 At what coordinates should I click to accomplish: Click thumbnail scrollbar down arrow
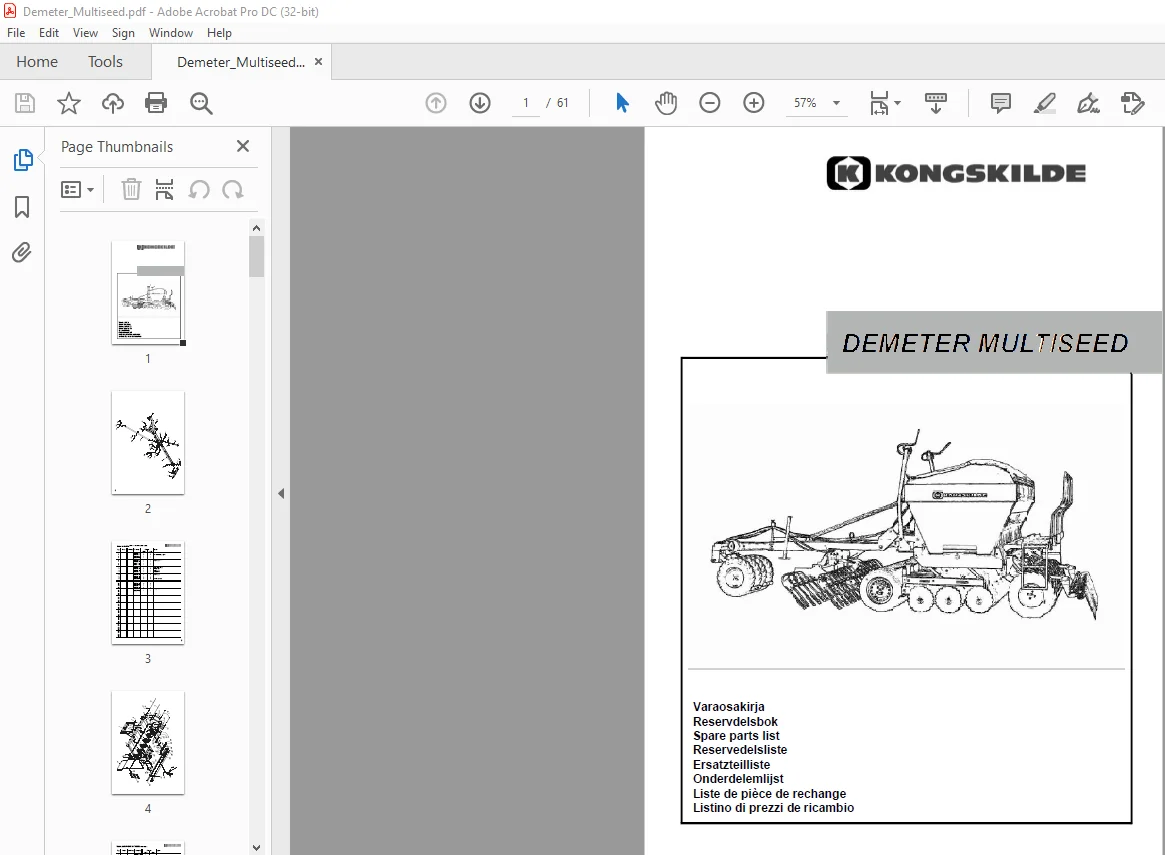point(256,848)
